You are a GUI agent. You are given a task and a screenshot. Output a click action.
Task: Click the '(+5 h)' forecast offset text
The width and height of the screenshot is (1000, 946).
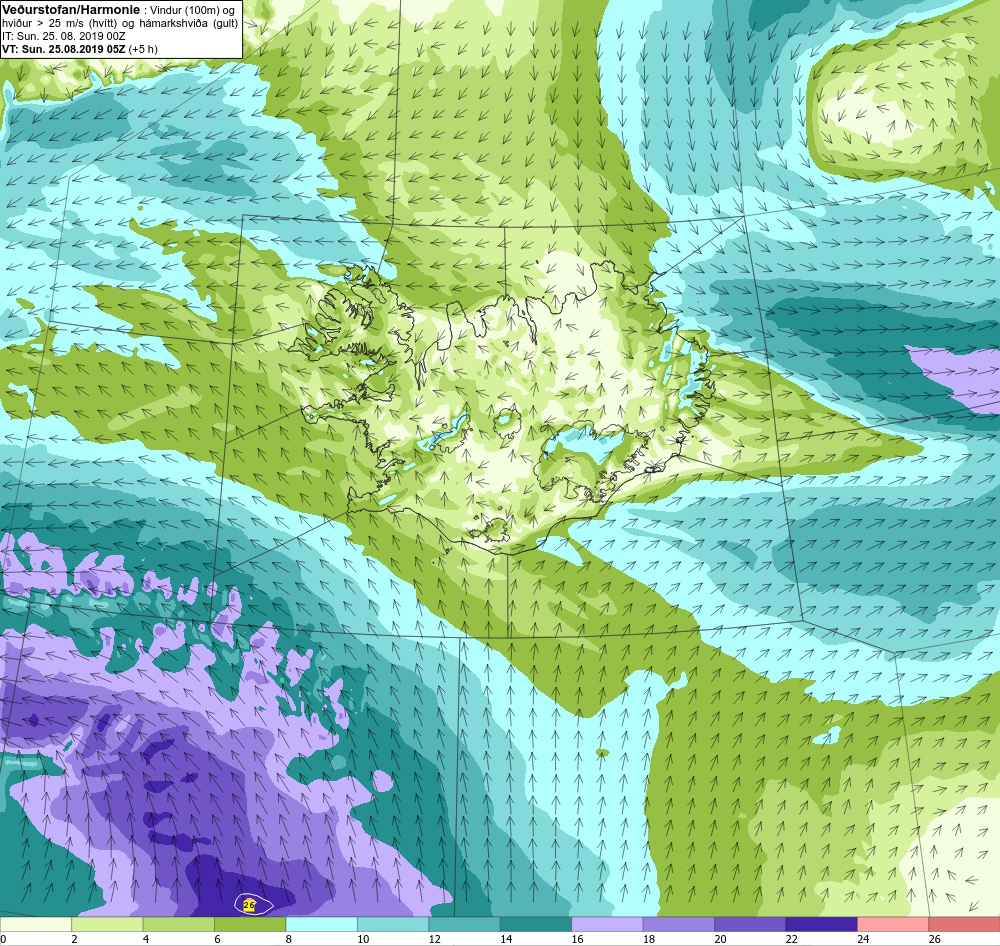click(x=143, y=49)
